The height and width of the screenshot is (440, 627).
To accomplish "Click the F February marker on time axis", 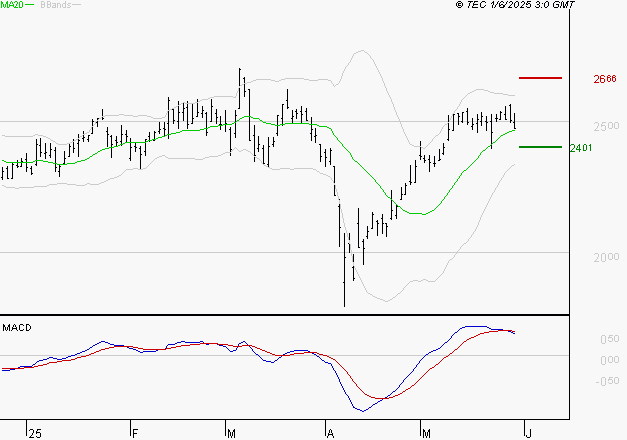I will pyautogui.click(x=135, y=434).
